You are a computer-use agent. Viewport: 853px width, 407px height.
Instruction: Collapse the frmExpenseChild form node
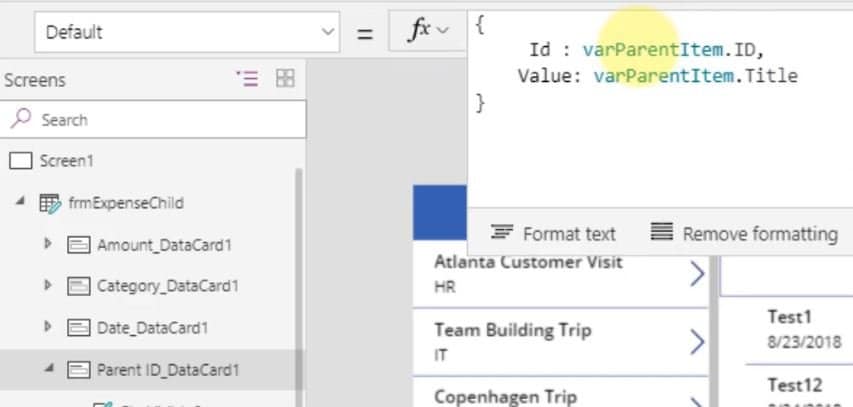coord(21,203)
